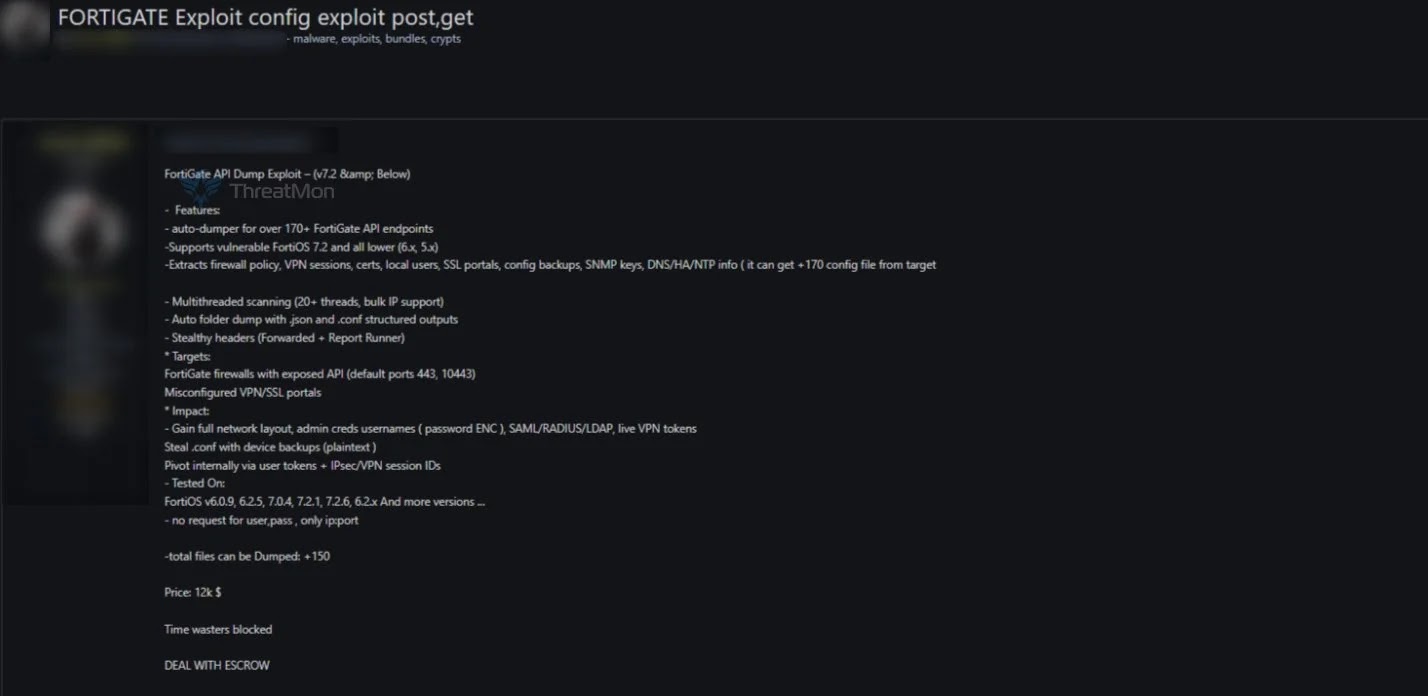
Task: Click the '* Impact:' line
Action: 187,410
